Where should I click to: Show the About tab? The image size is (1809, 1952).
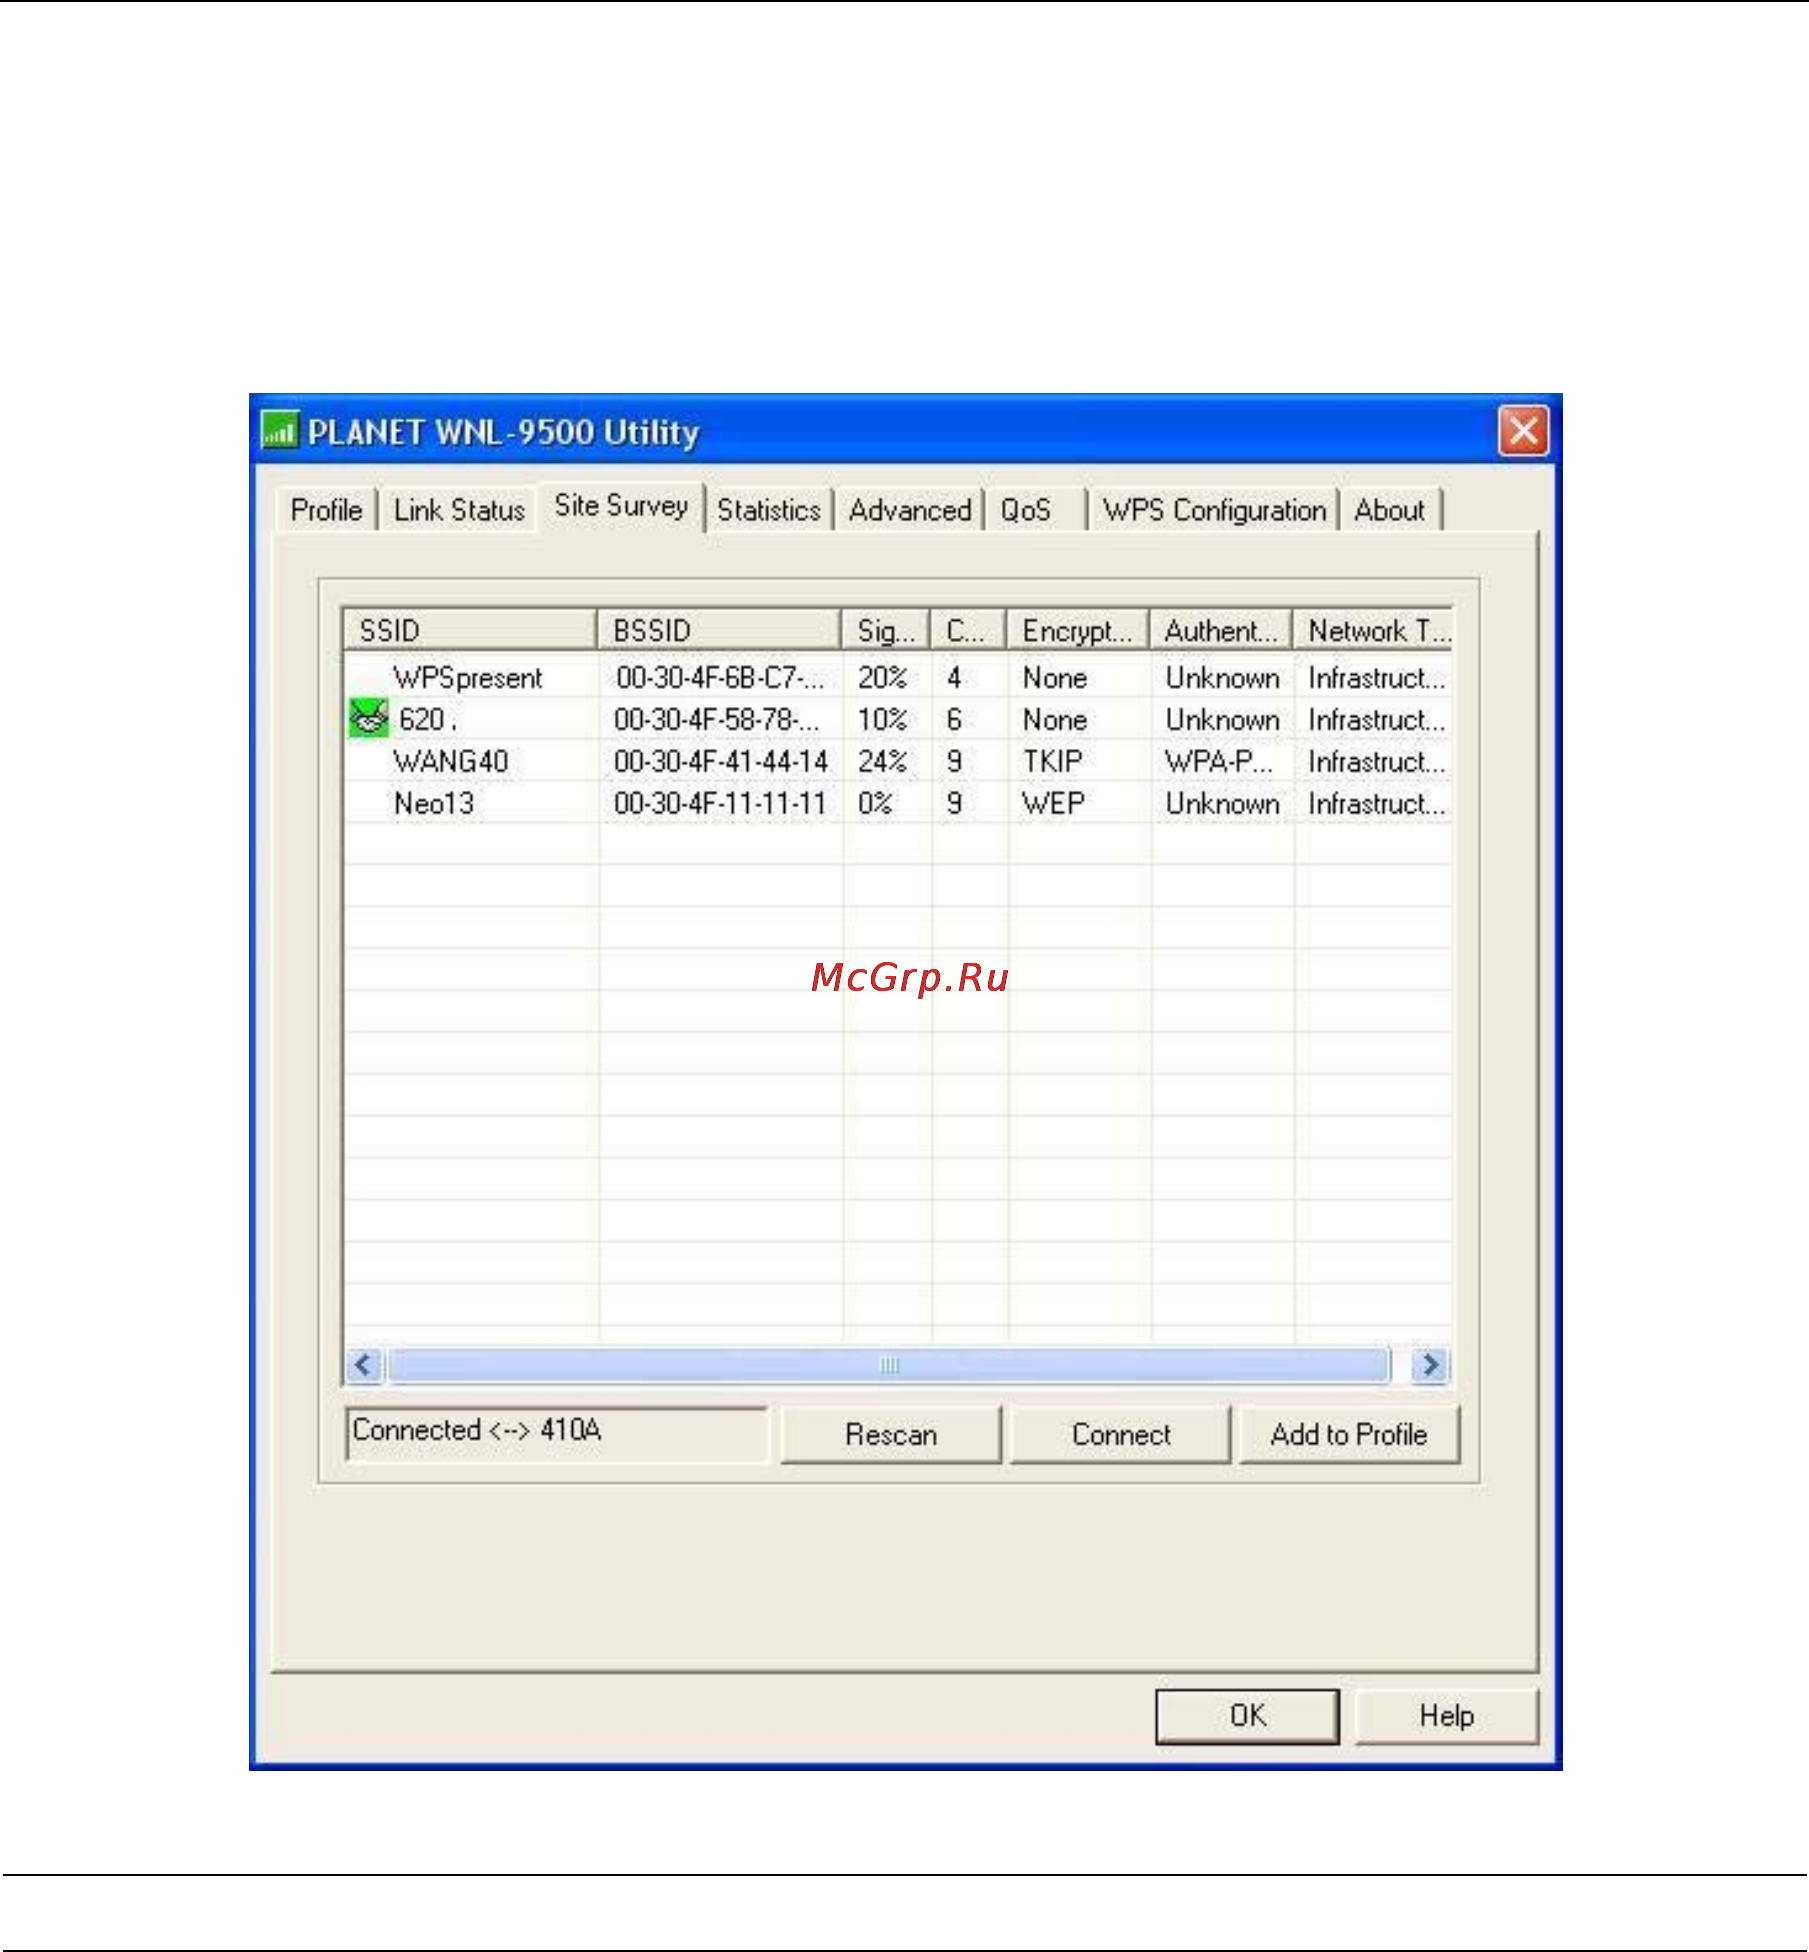(x=1389, y=510)
